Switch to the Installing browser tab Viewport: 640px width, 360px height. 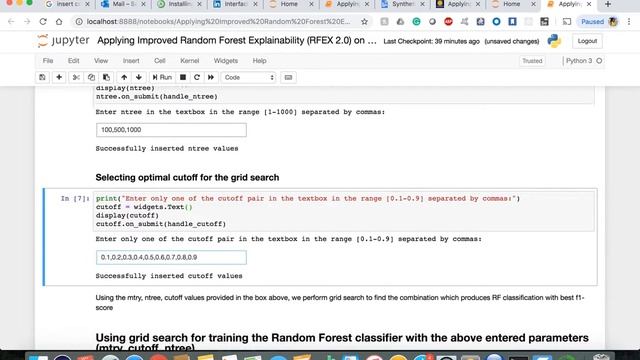tap(180, 4)
